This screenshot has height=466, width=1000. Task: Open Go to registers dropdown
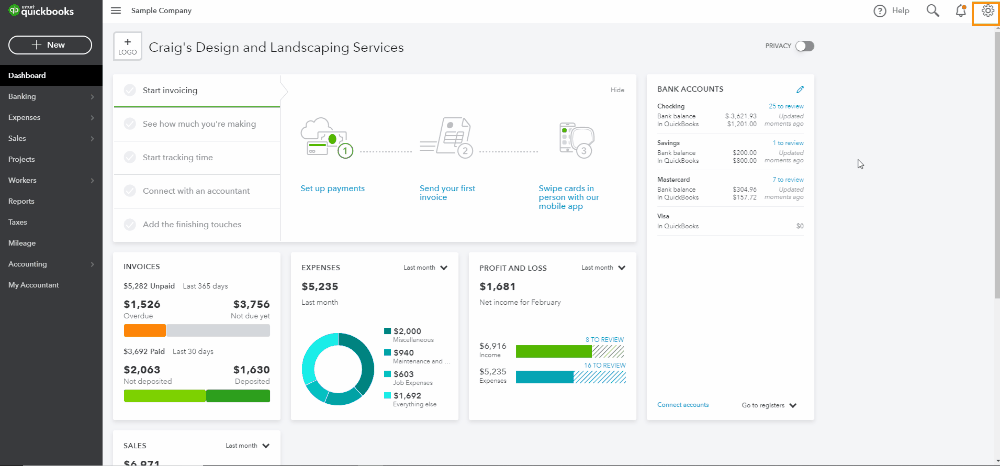[x=769, y=405]
